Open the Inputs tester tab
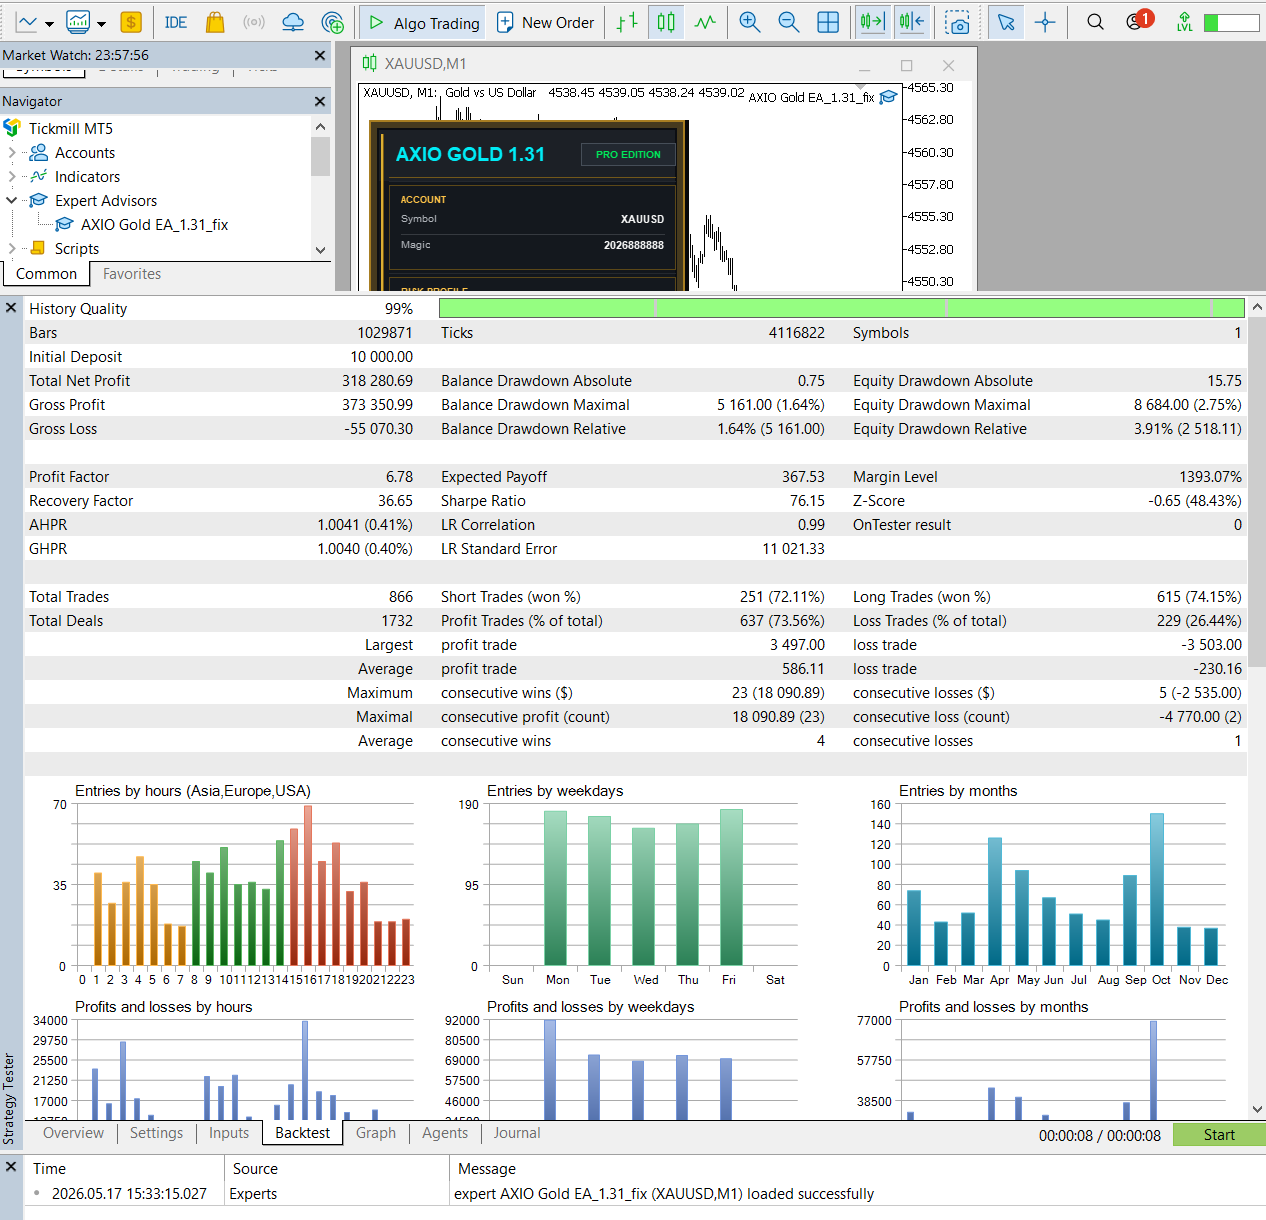 [x=229, y=1133]
